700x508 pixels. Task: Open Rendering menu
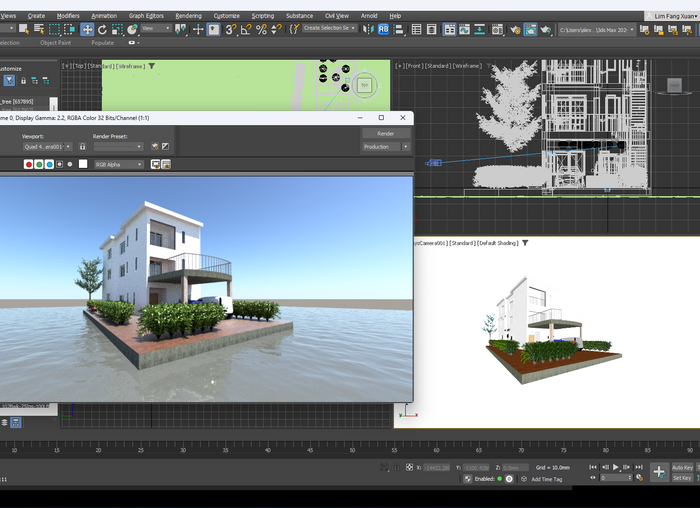[188, 16]
